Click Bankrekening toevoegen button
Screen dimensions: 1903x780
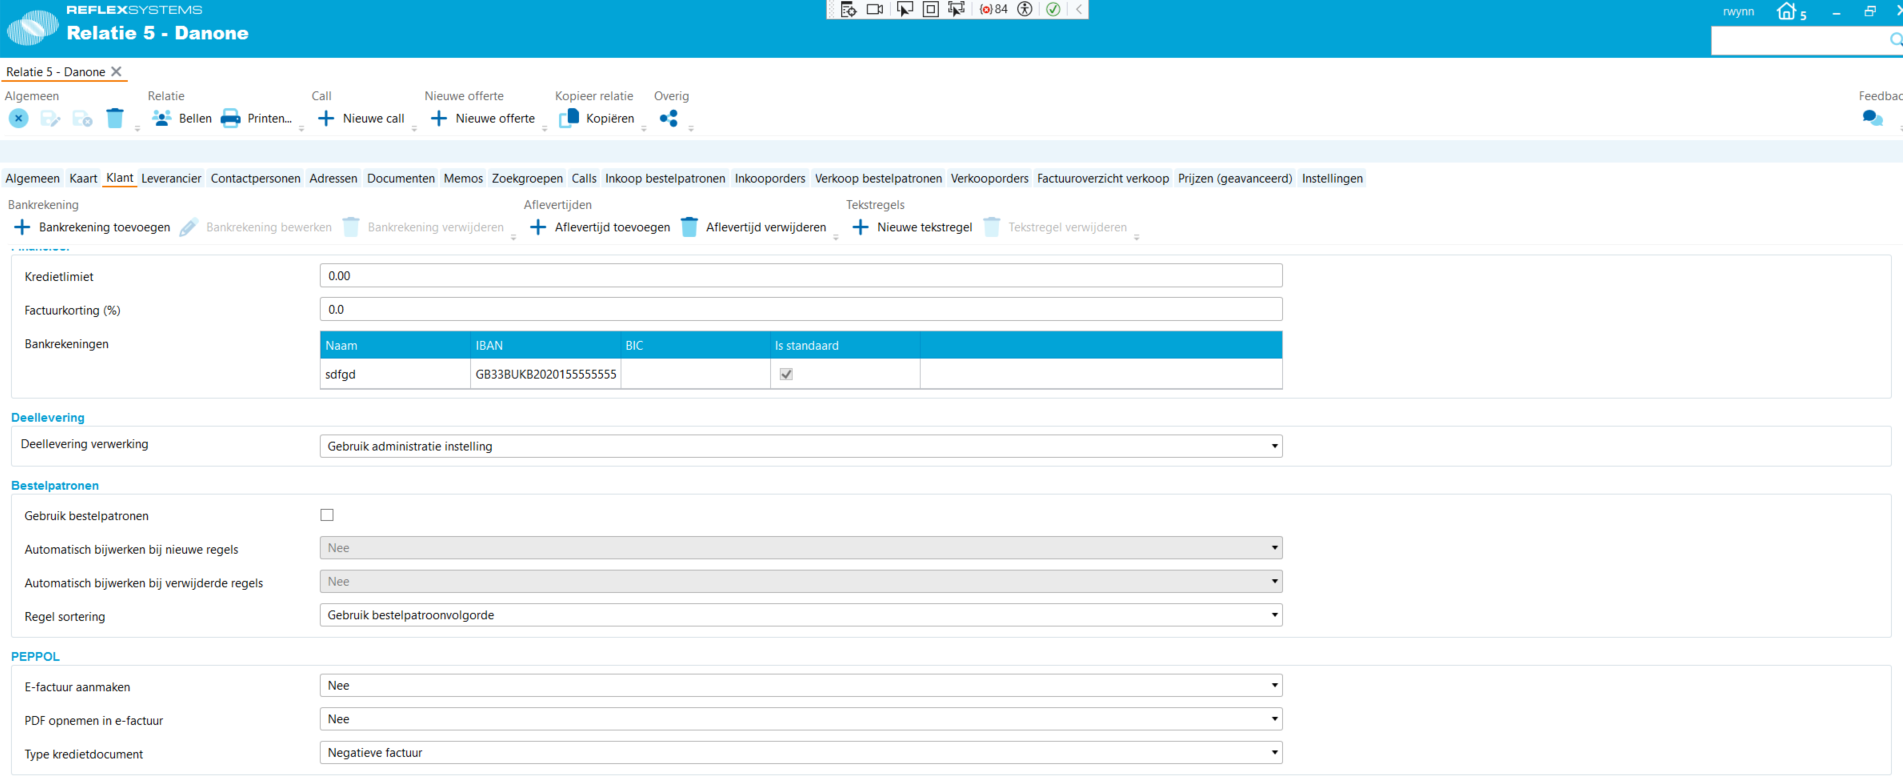pyautogui.click(x=92, y=227)
